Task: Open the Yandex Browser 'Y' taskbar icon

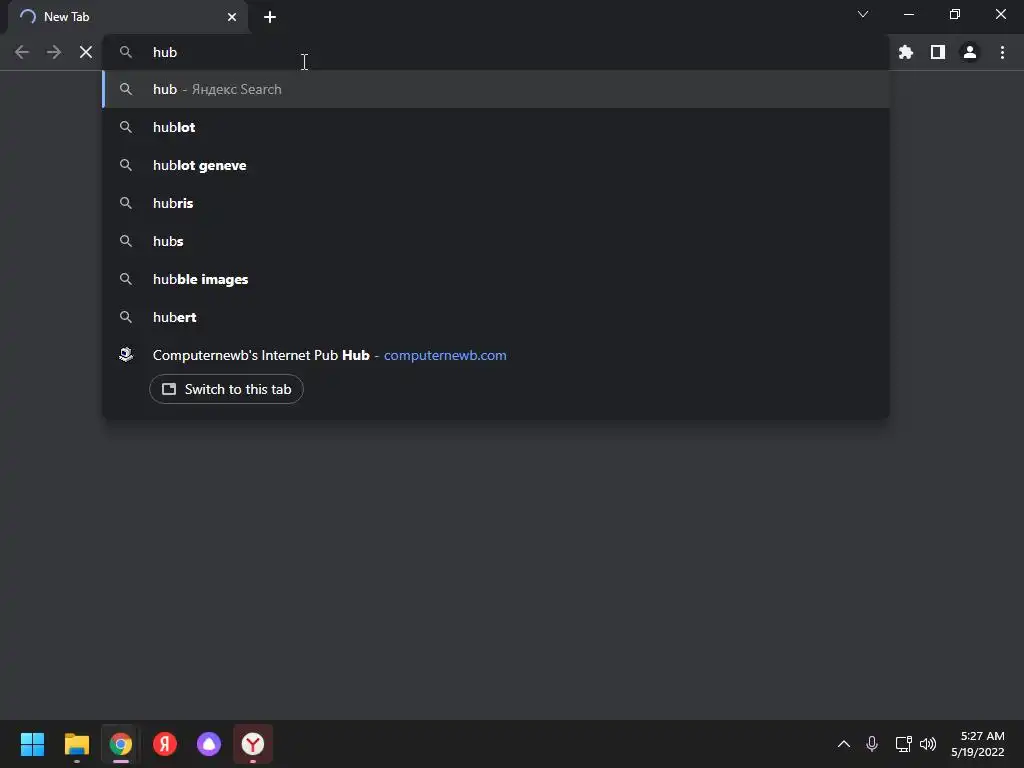Action: 253,744
